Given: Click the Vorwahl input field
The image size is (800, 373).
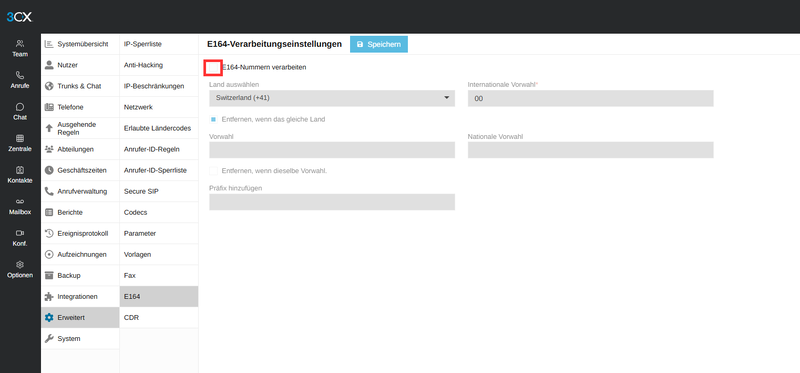Looking at the screenshot, I should coord(332,150).
